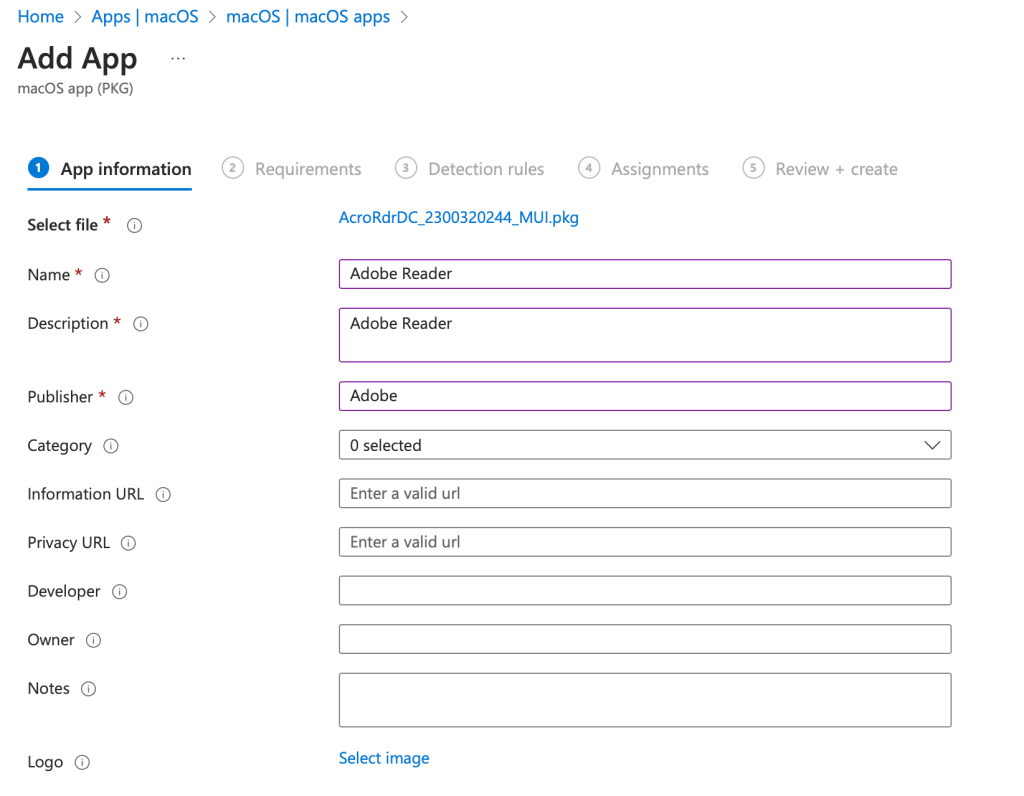Click the Privacy URL info icon

coord(128,544)
